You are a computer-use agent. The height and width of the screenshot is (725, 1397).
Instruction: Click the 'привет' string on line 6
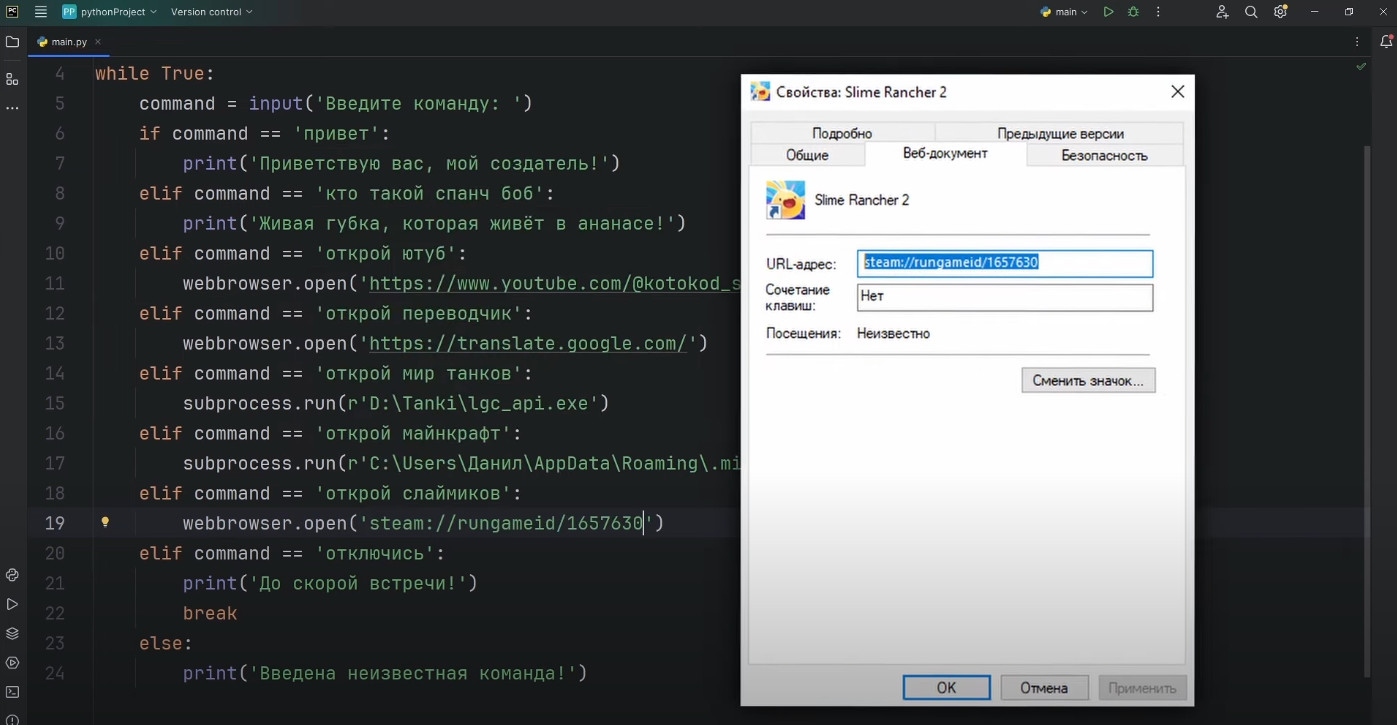pyautogui.click(x=336, y=133)
